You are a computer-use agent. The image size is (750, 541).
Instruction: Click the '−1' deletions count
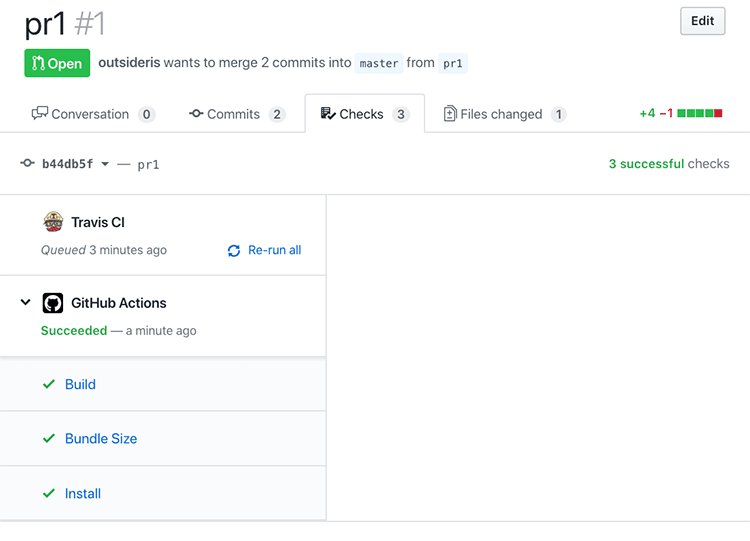[666, 113]
